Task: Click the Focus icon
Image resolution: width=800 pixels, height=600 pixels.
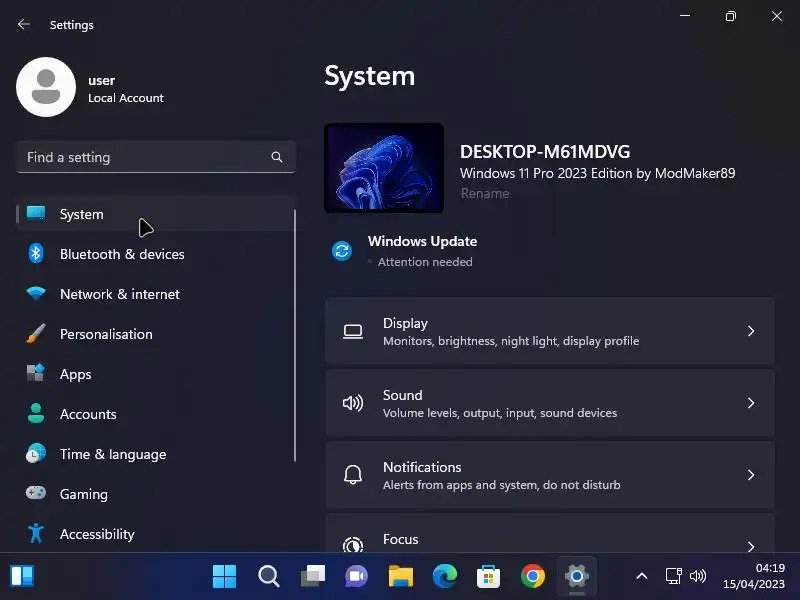Action: [x=353, y=545]
